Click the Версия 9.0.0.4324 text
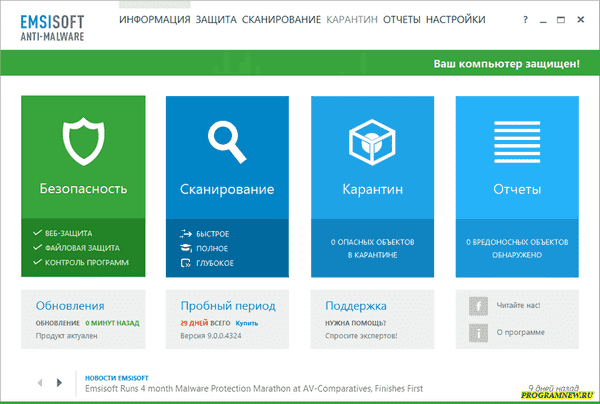Image resolution: width=600 pixels, height=404 pixels. [x=211, y=336]
